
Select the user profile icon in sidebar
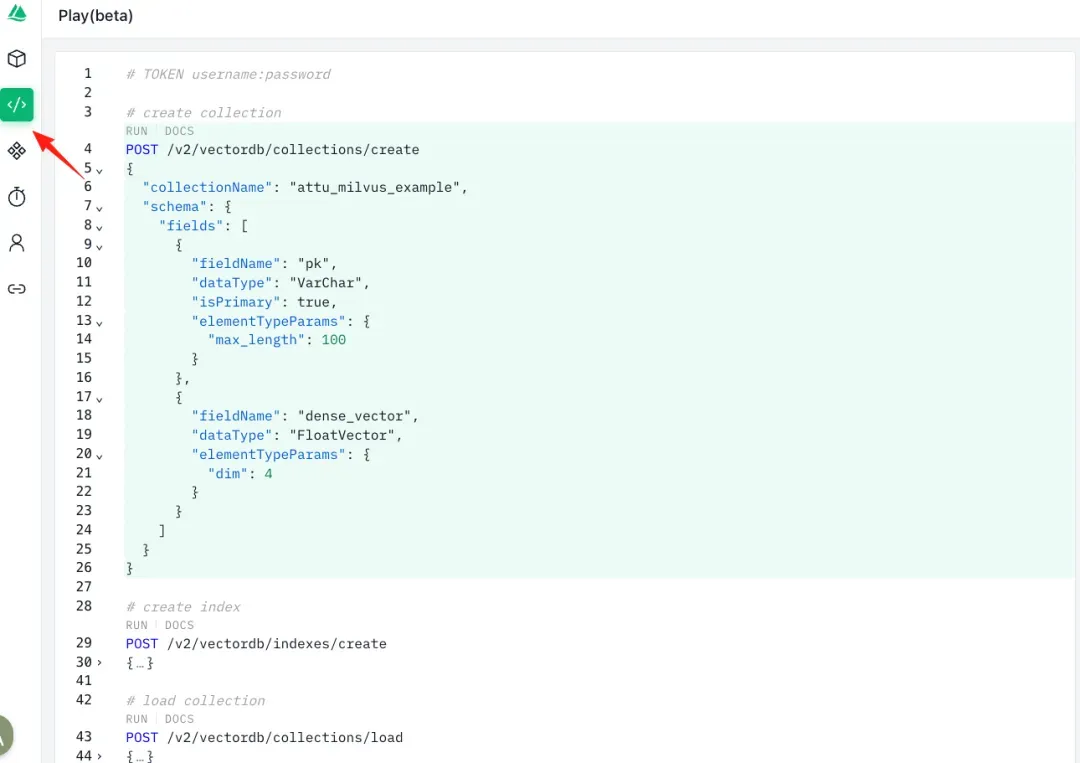16,242
